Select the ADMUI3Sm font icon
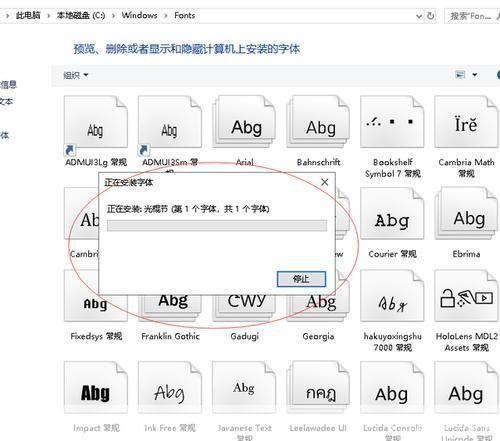This screenshot has width=500, height=441. [x=170, y=122]
